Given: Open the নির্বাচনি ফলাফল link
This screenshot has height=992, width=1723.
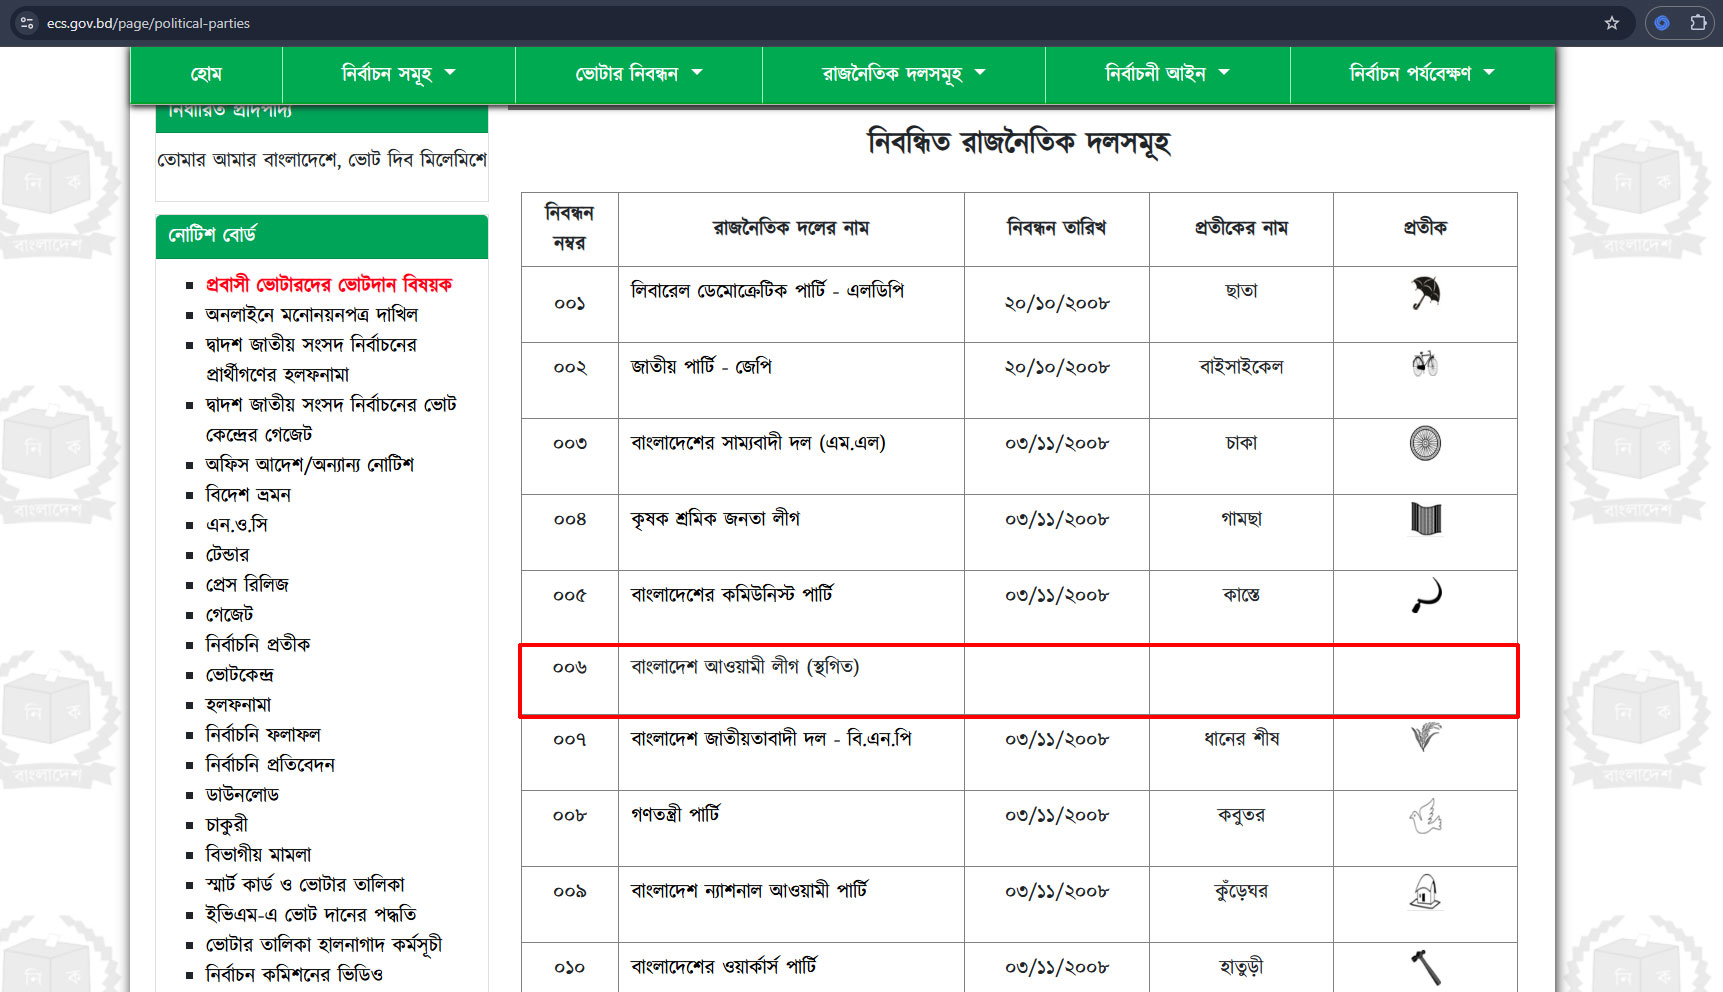Looking at the screenshot, I should [x=263, y=735].
